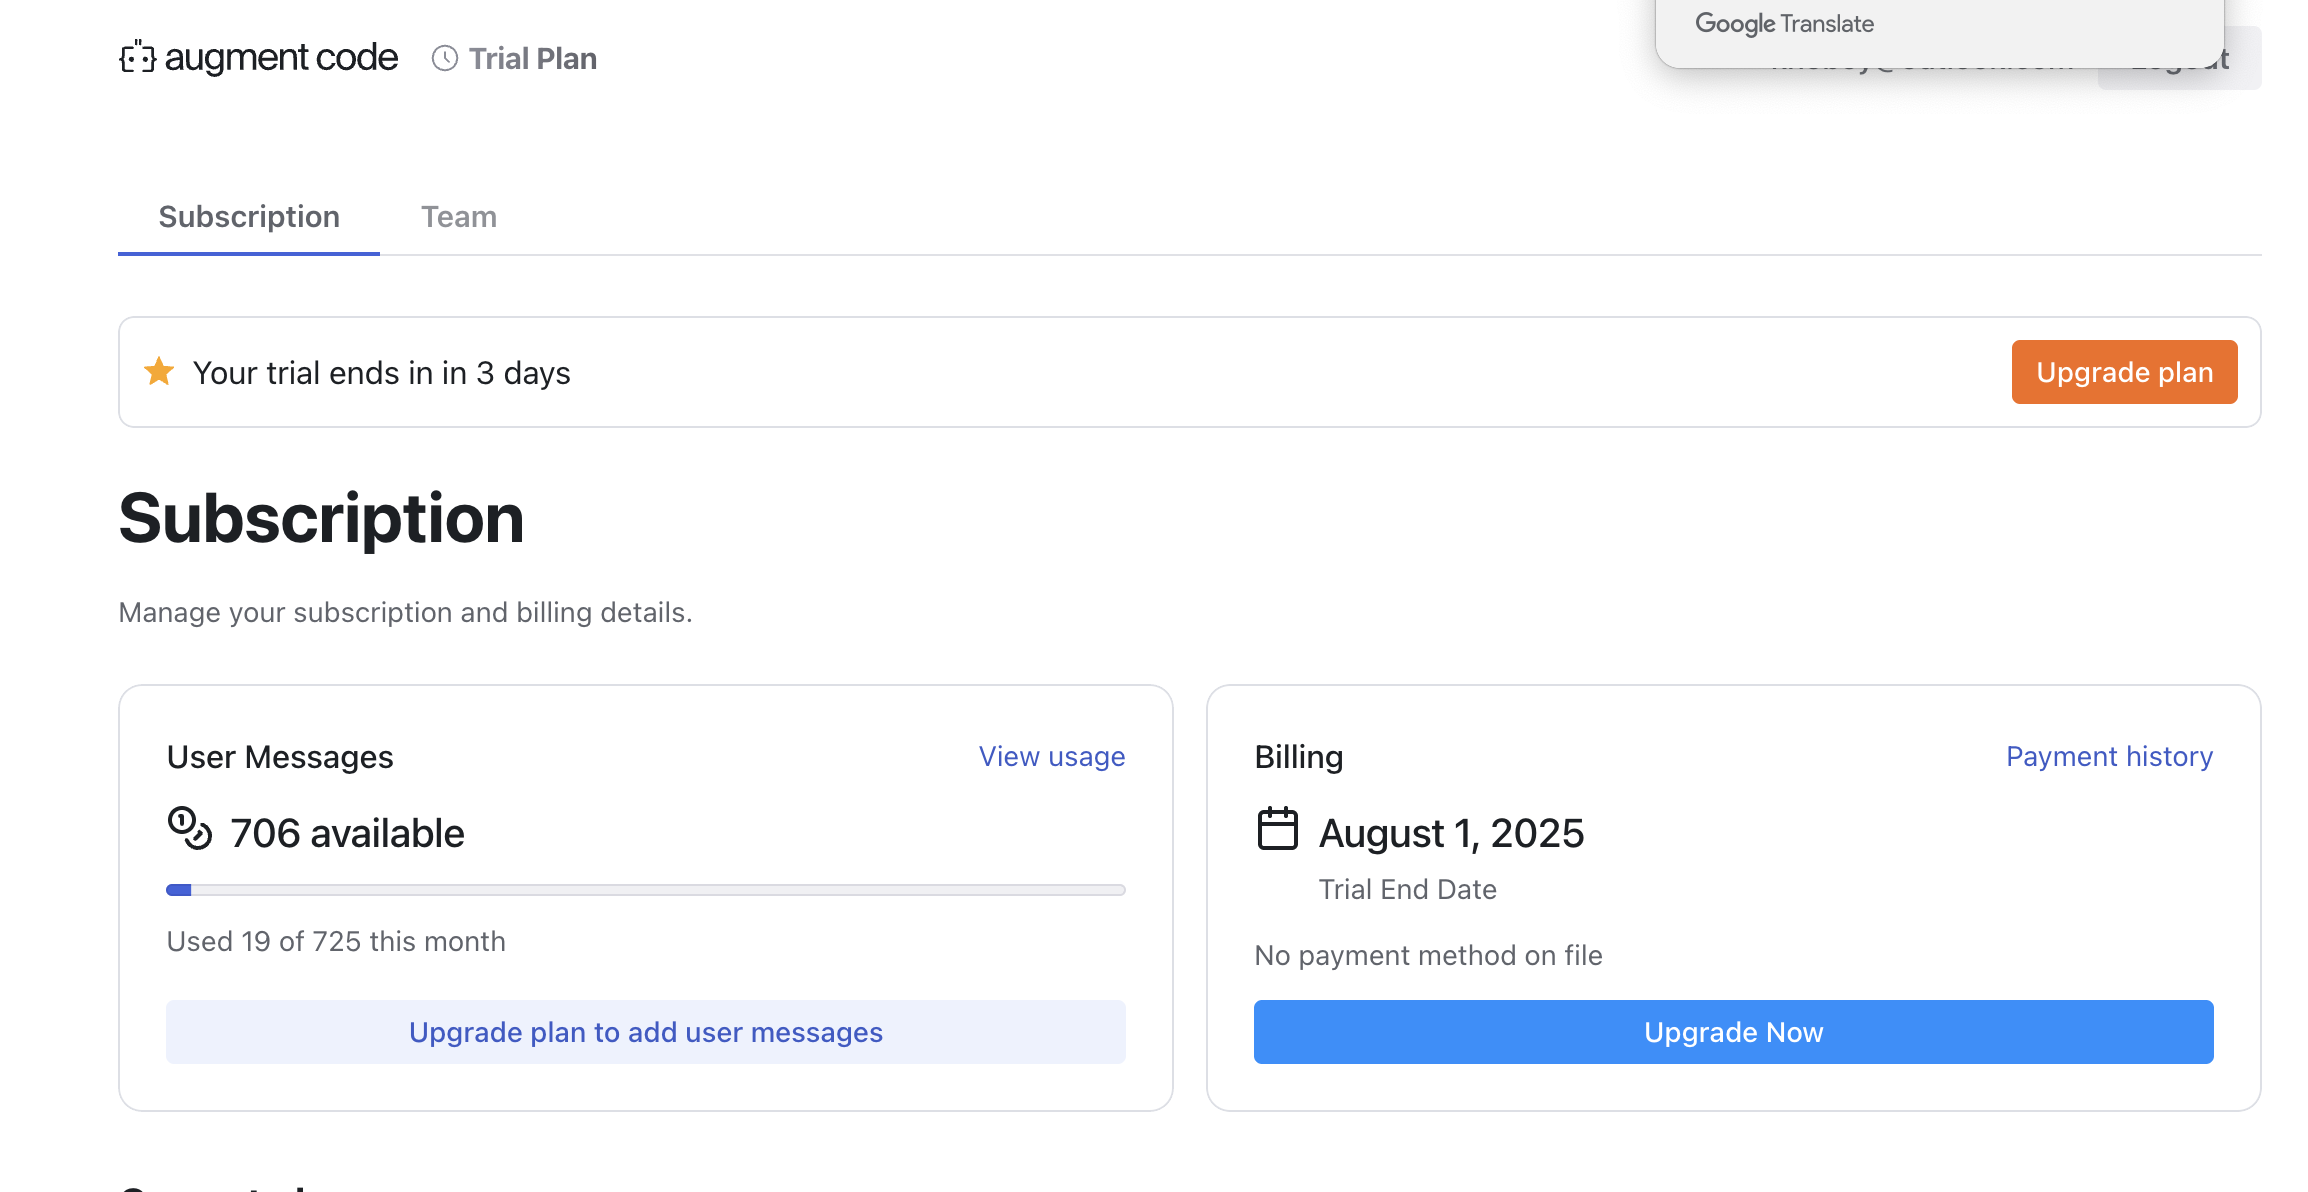Click the trial ends in 3 days banner text

381,373
